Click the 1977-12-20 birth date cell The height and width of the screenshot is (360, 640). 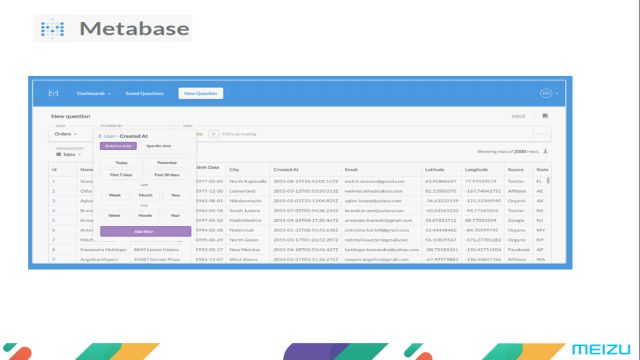209,191
